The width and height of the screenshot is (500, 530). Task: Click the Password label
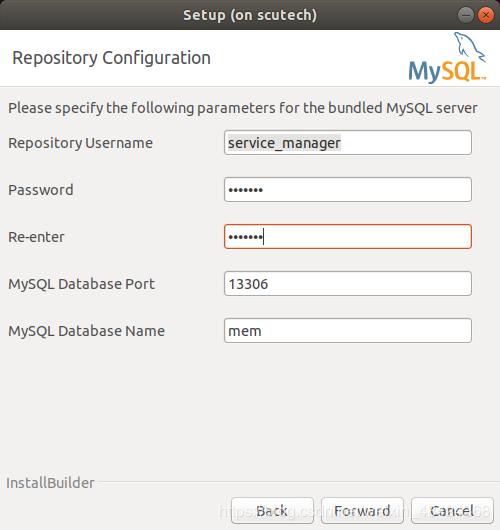pyautogui.click(x=41, y=190)
